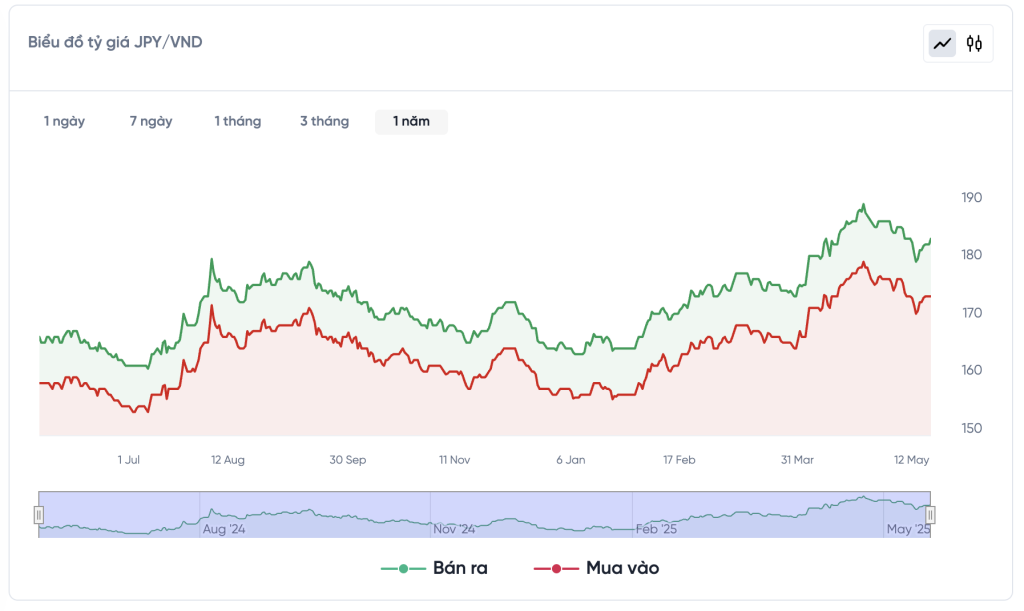Click the 12 Aug x-axis date label

pos(228,460)
